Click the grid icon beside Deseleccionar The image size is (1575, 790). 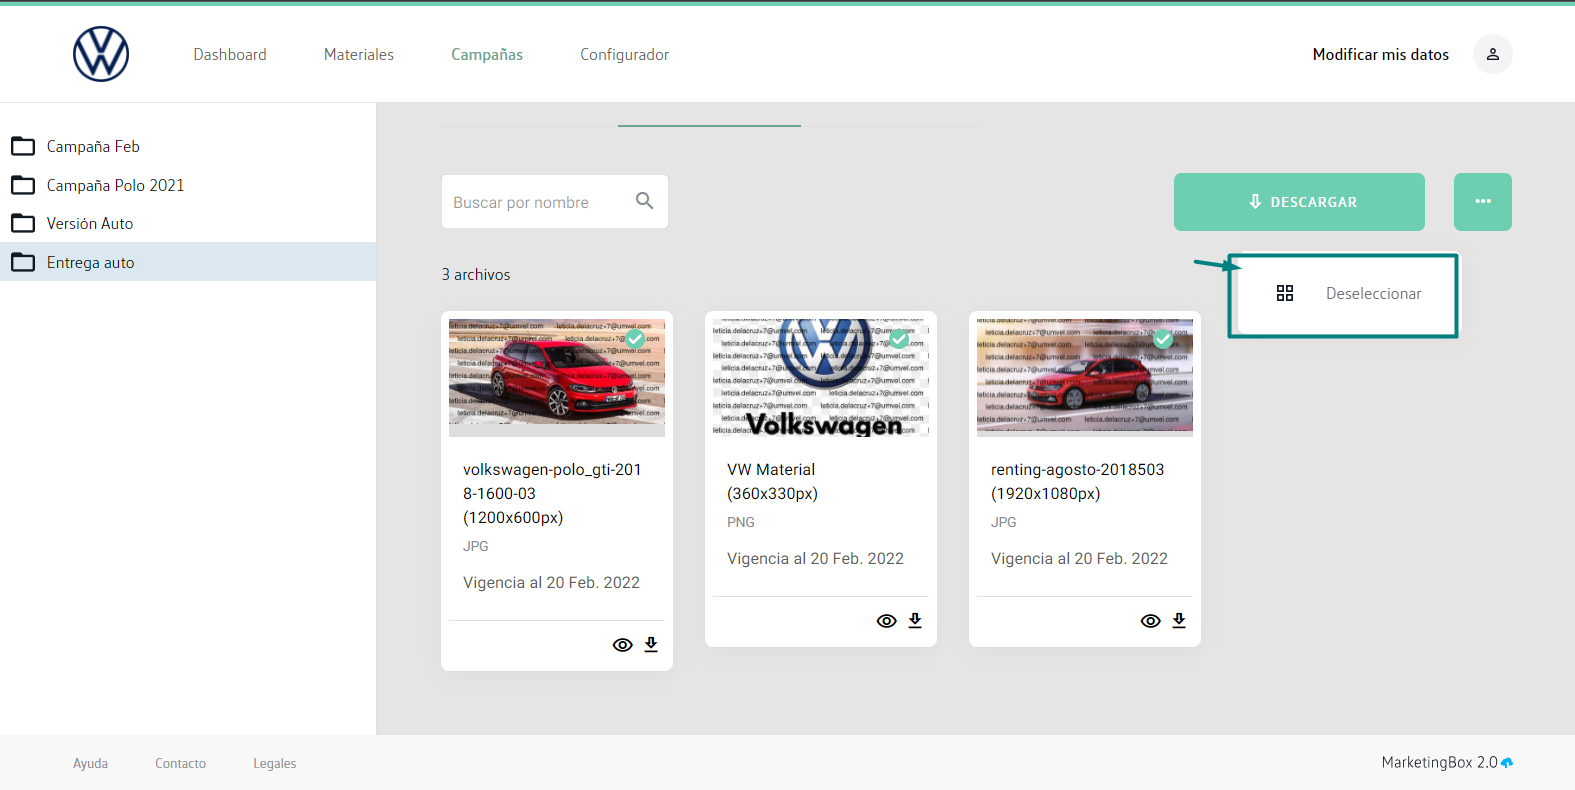pos(1285,293)
